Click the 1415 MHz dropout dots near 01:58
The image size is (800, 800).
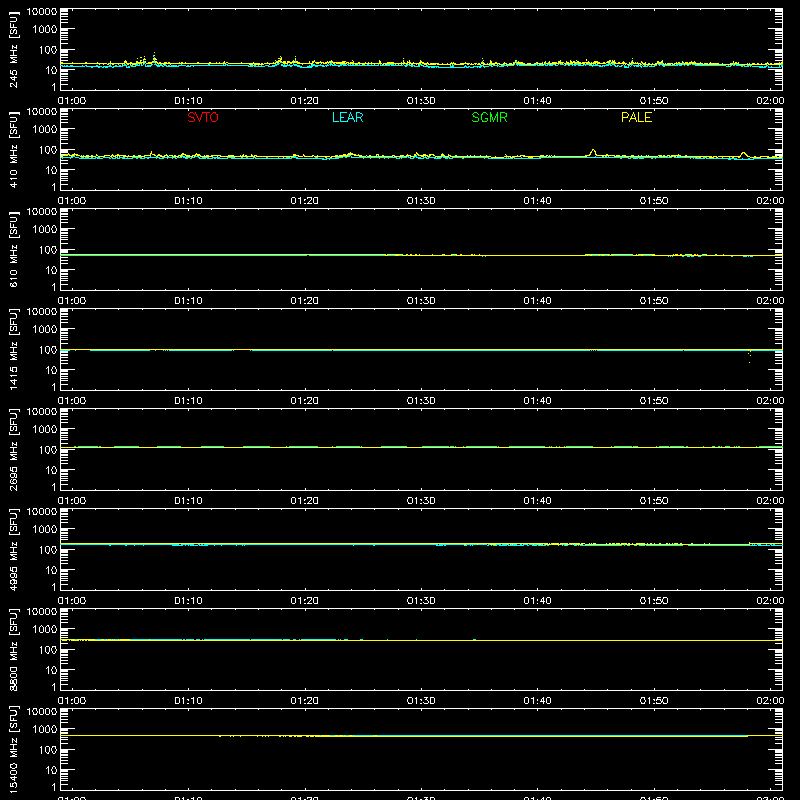[749, 356]
